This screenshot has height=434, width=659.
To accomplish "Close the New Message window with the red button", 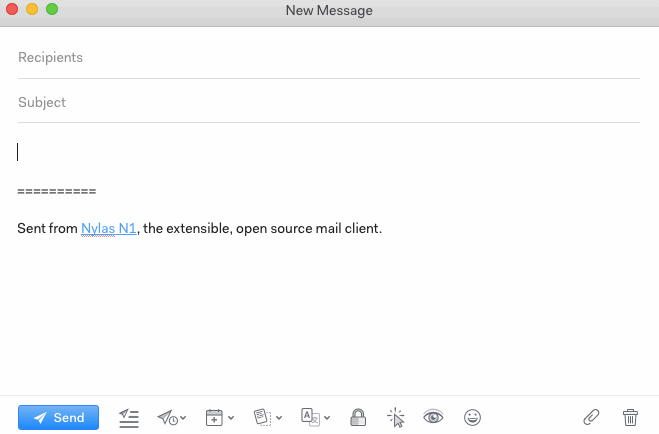I will tap(13, 10).
